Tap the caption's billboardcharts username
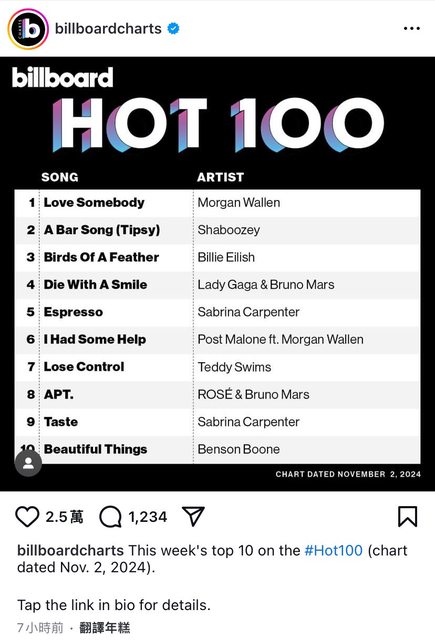 pos(70,551)
